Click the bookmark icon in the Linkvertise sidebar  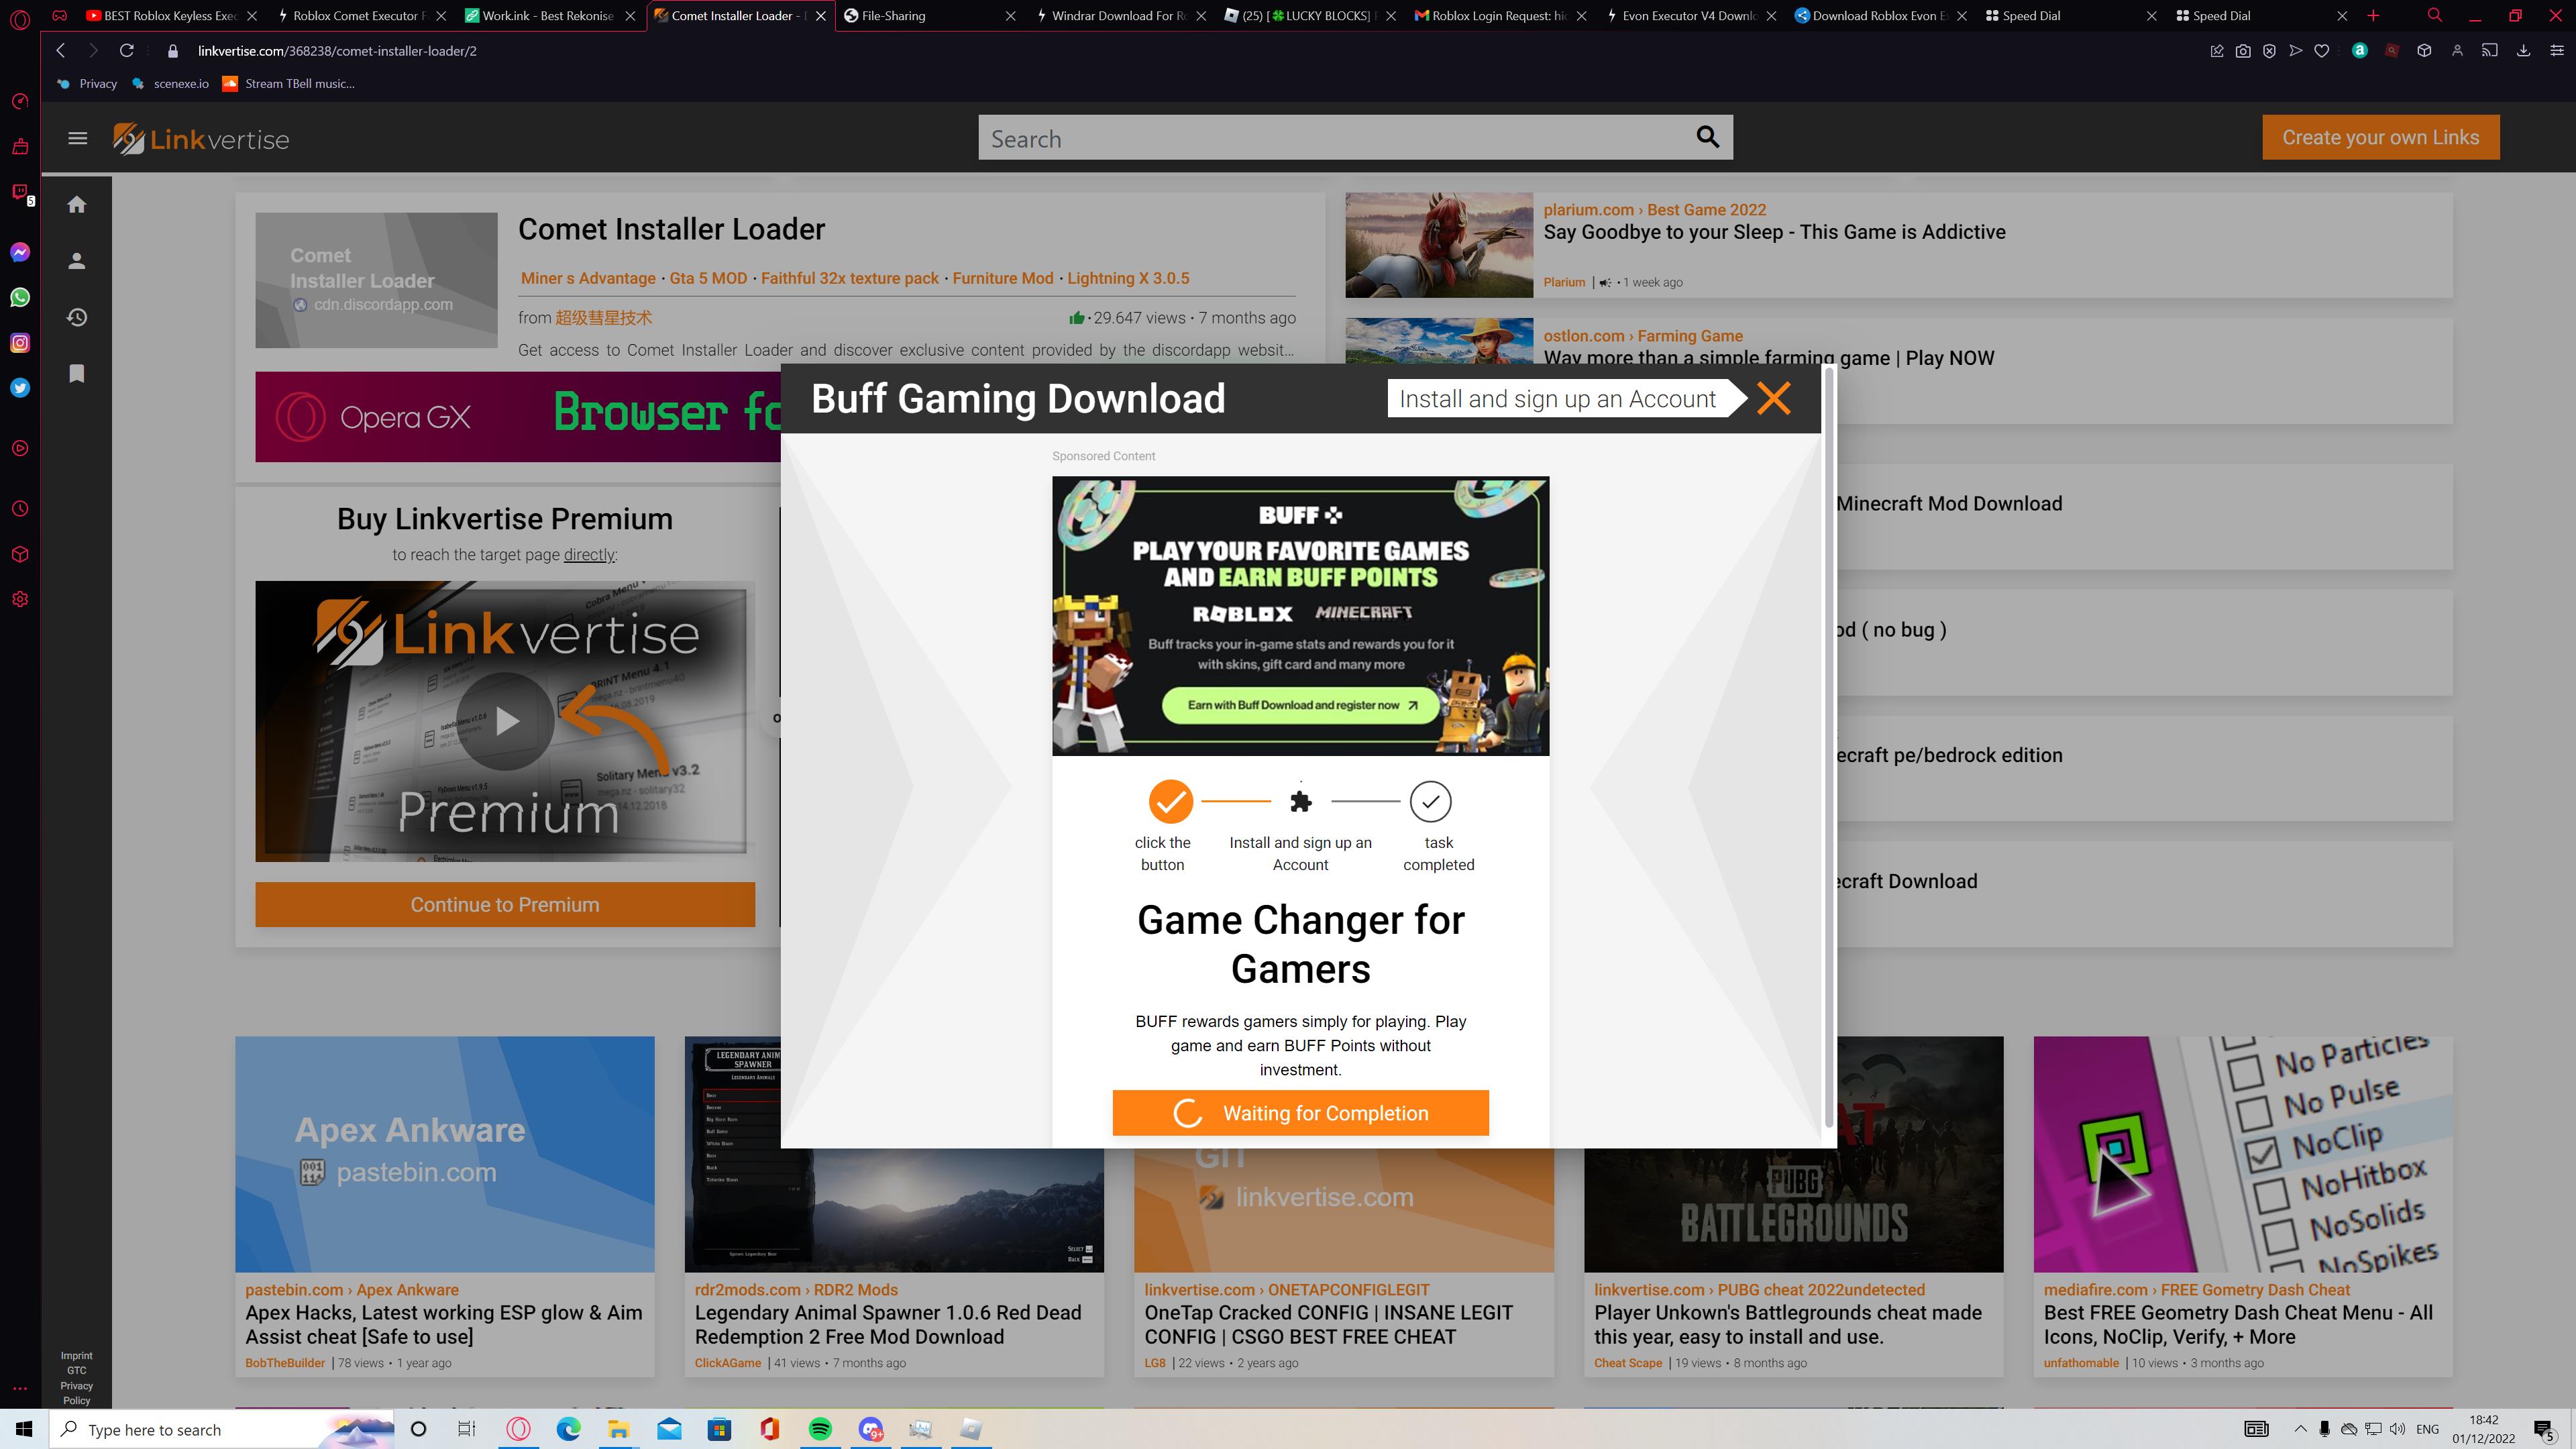tap(77, 374)
